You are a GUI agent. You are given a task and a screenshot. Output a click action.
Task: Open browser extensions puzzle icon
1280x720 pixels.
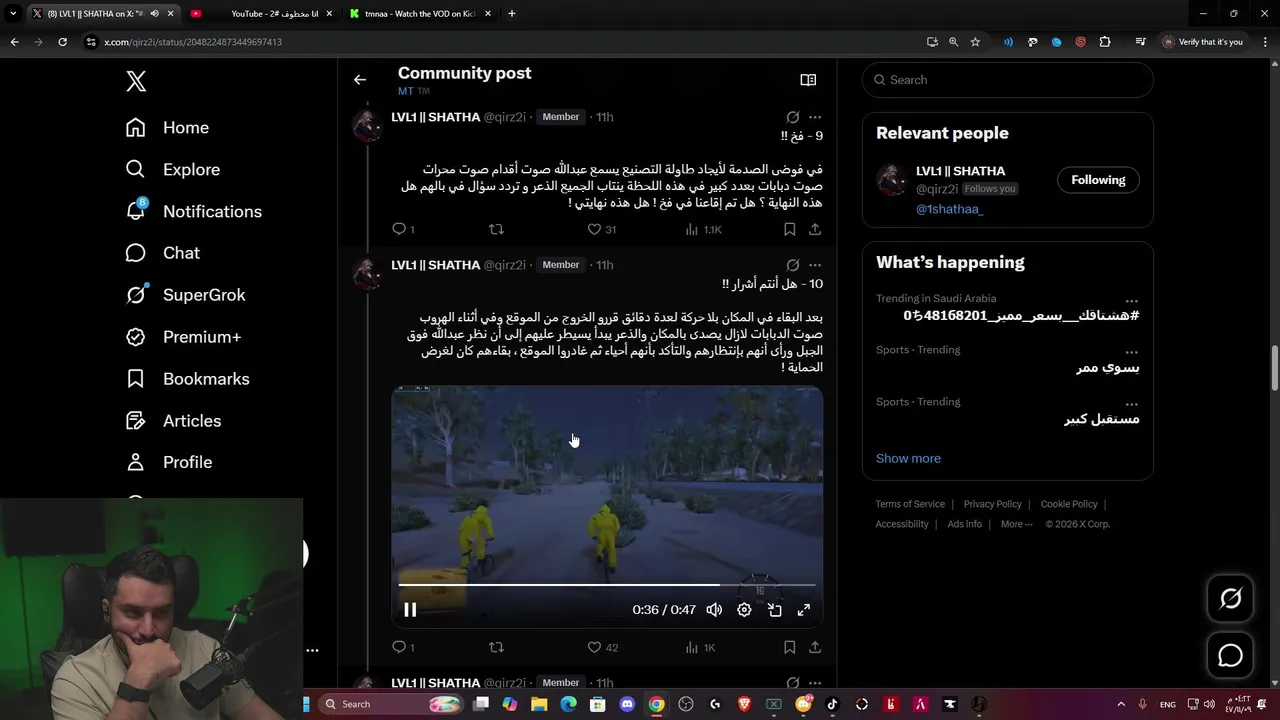[x=1105, y=42]
